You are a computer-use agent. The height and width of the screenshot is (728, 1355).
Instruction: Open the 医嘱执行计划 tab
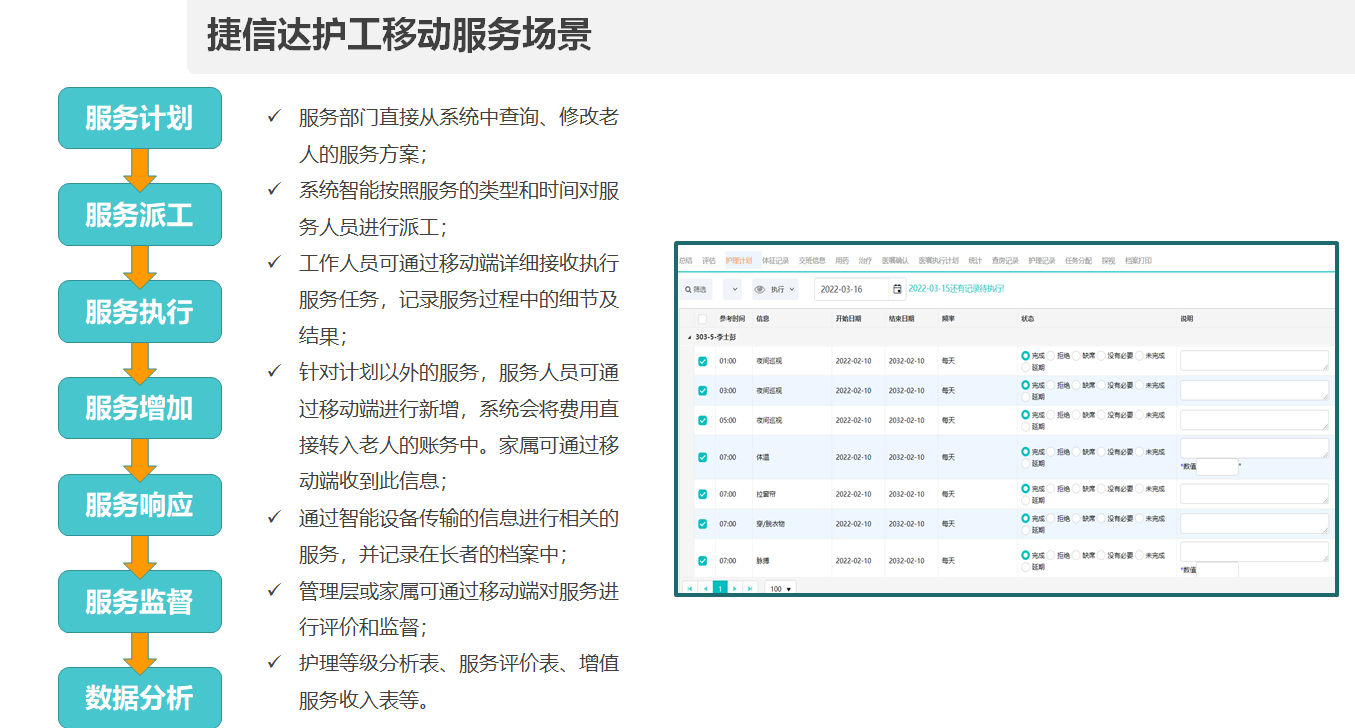938,261
